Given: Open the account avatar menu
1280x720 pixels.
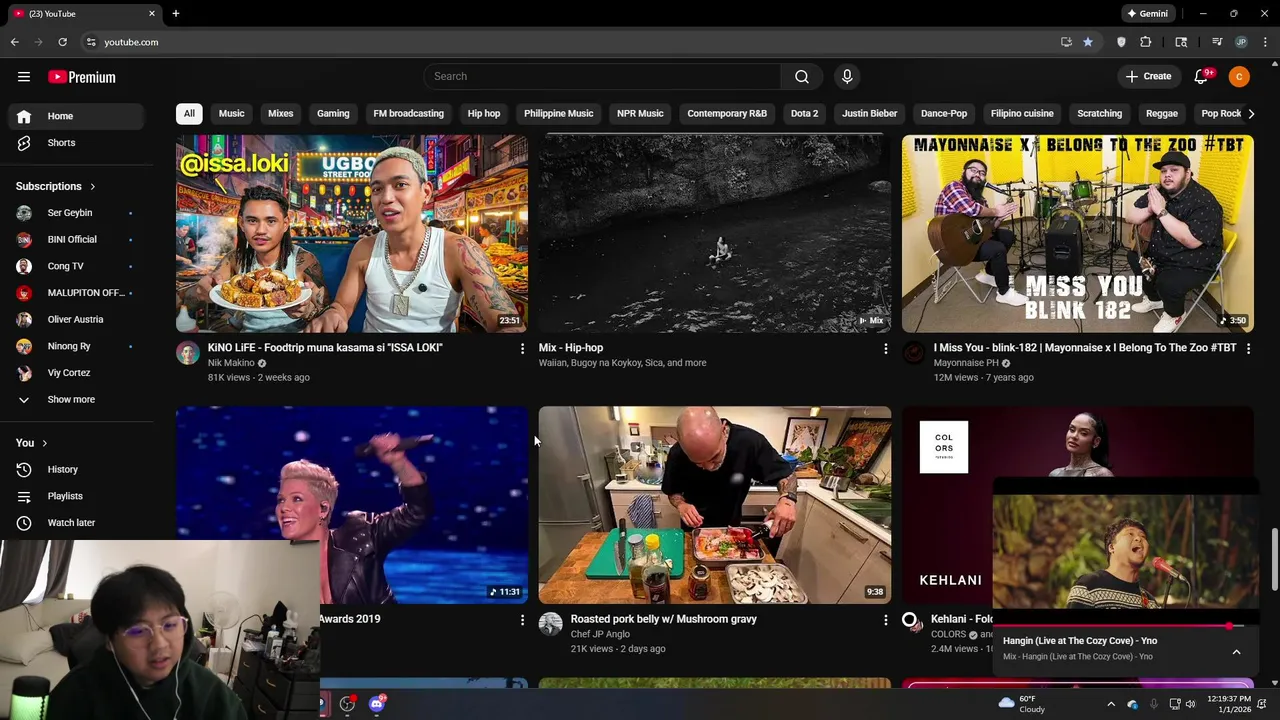Looking at the screenshot, I should (x=1239, y=76).
